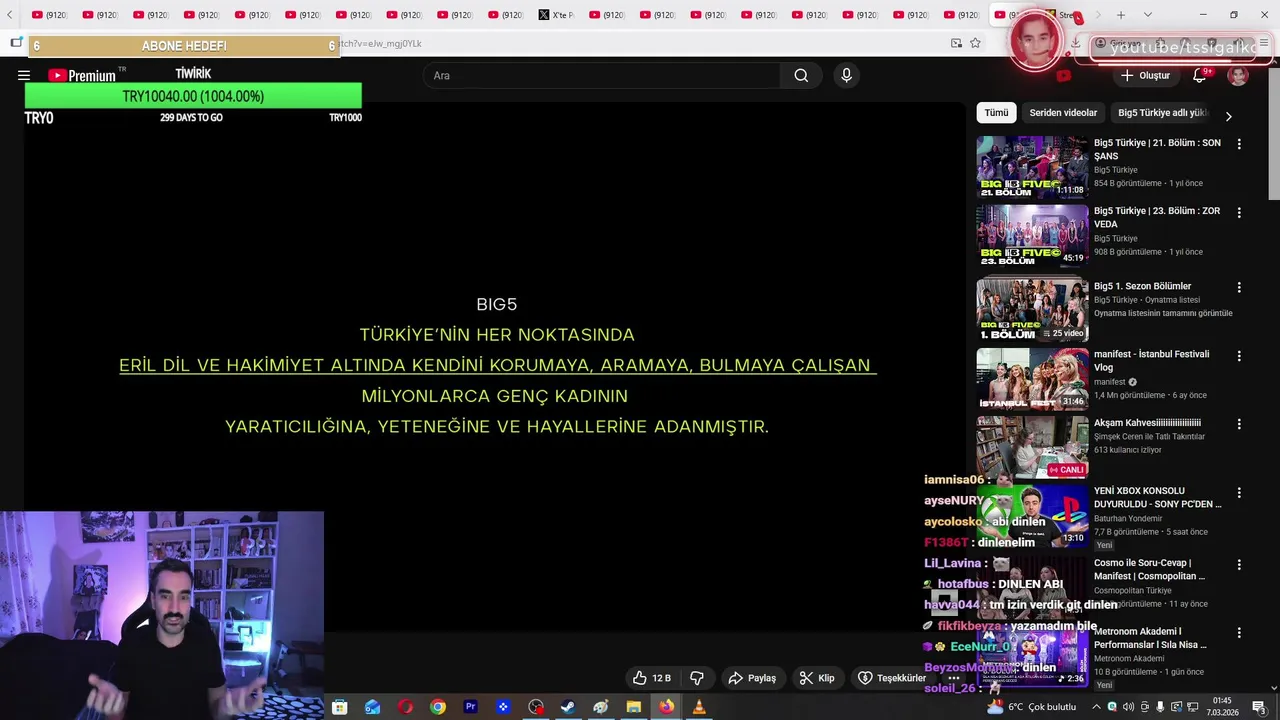Open manifest İstanbul Festivali Vlog title
This screenshot has height=720, width=1280.
coord(1152,360)
